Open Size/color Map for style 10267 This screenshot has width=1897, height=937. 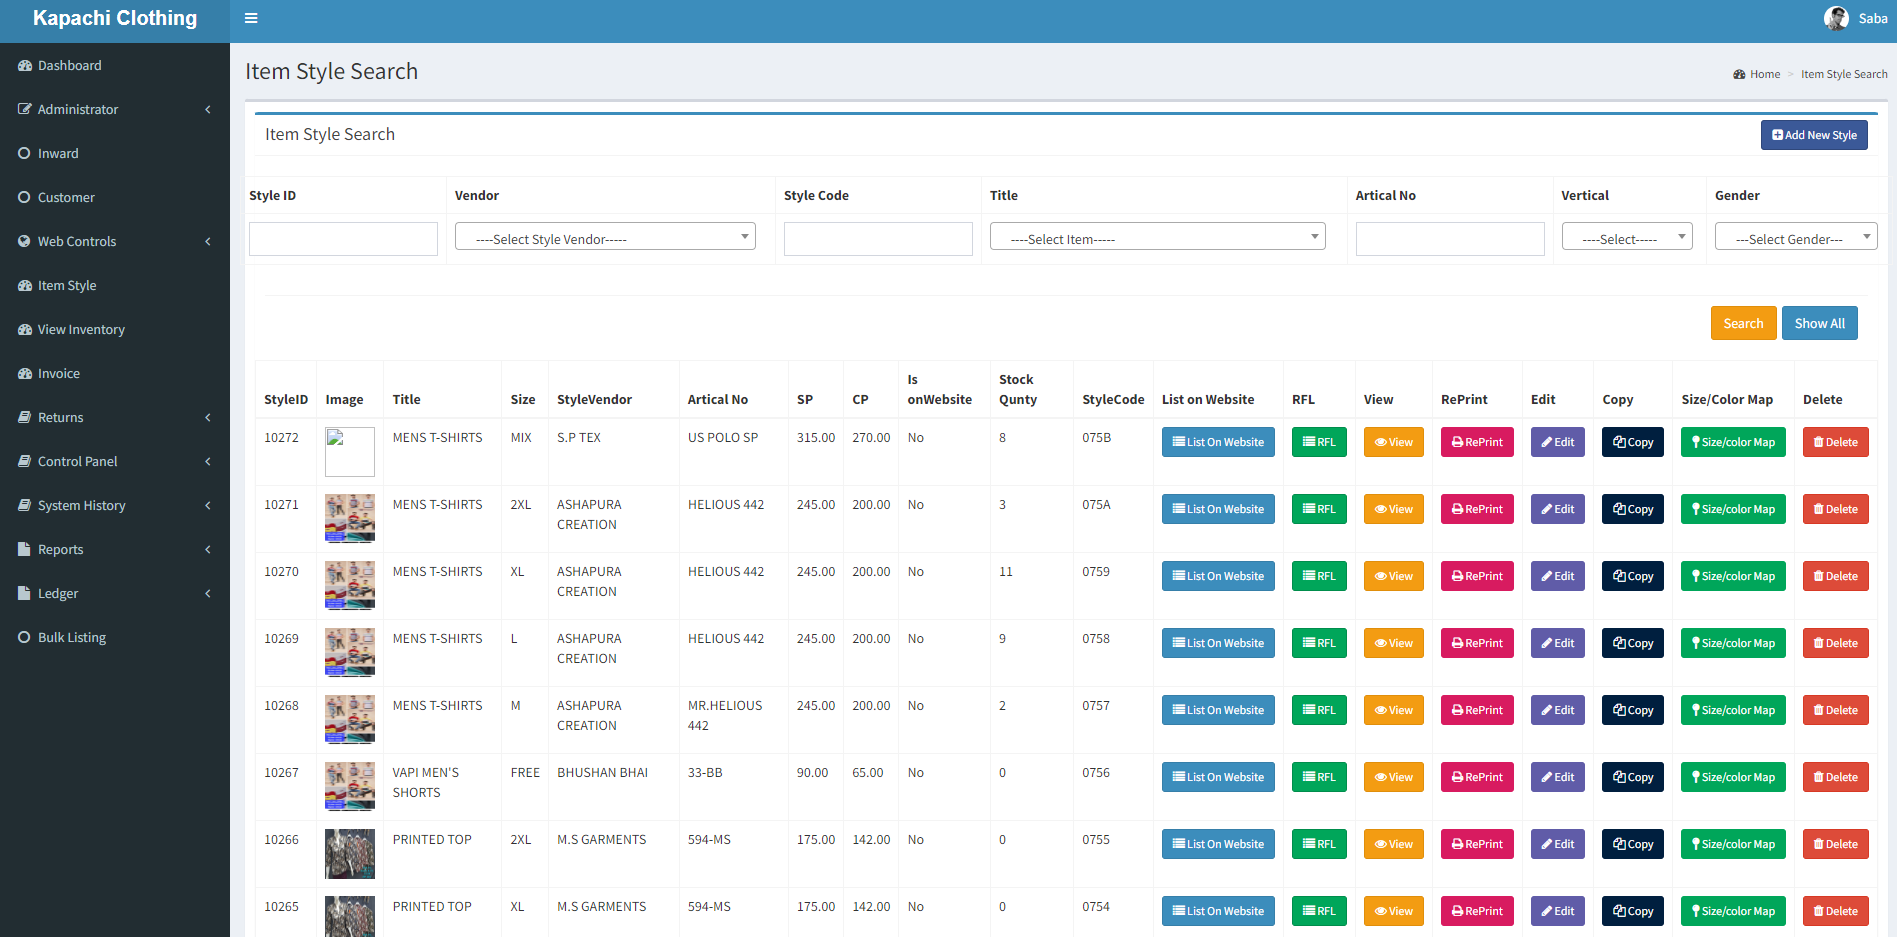coord(1733,777)
